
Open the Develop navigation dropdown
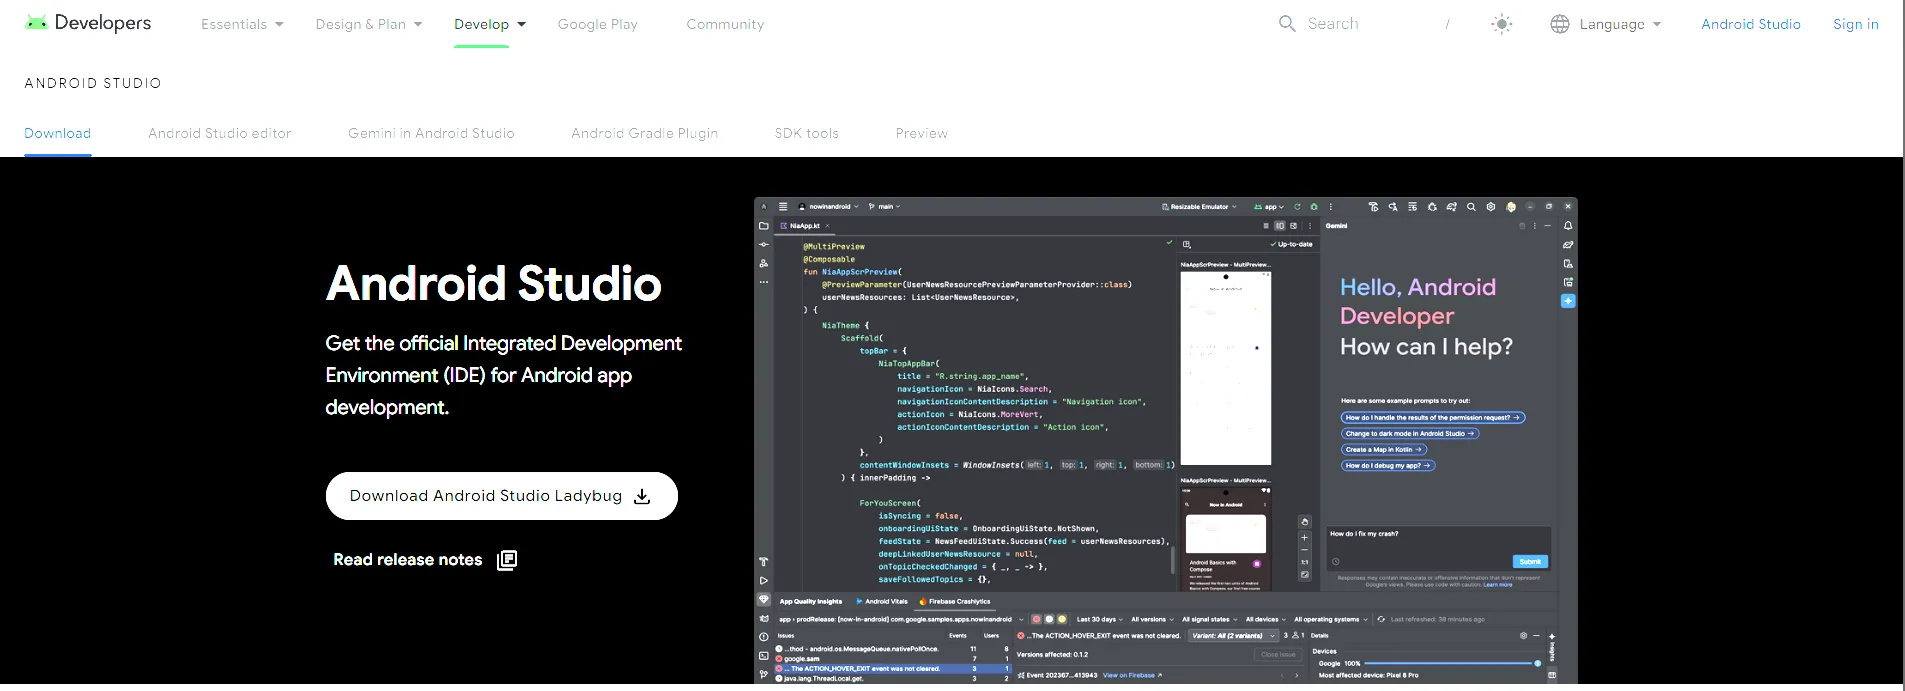click(x=490, y=24)
